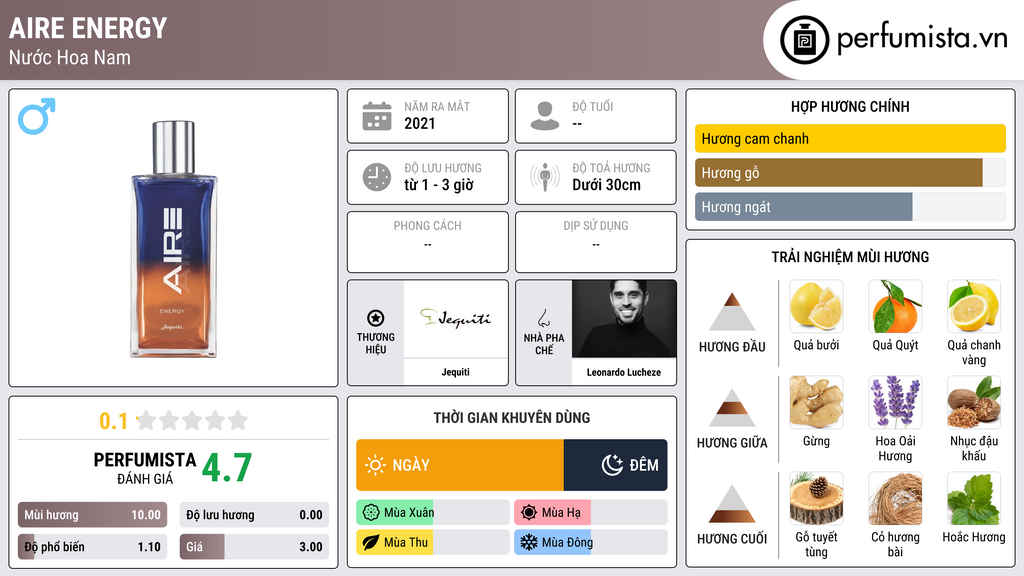
Task: Click the perfume bottle logo icon
Action: (804, 40)
